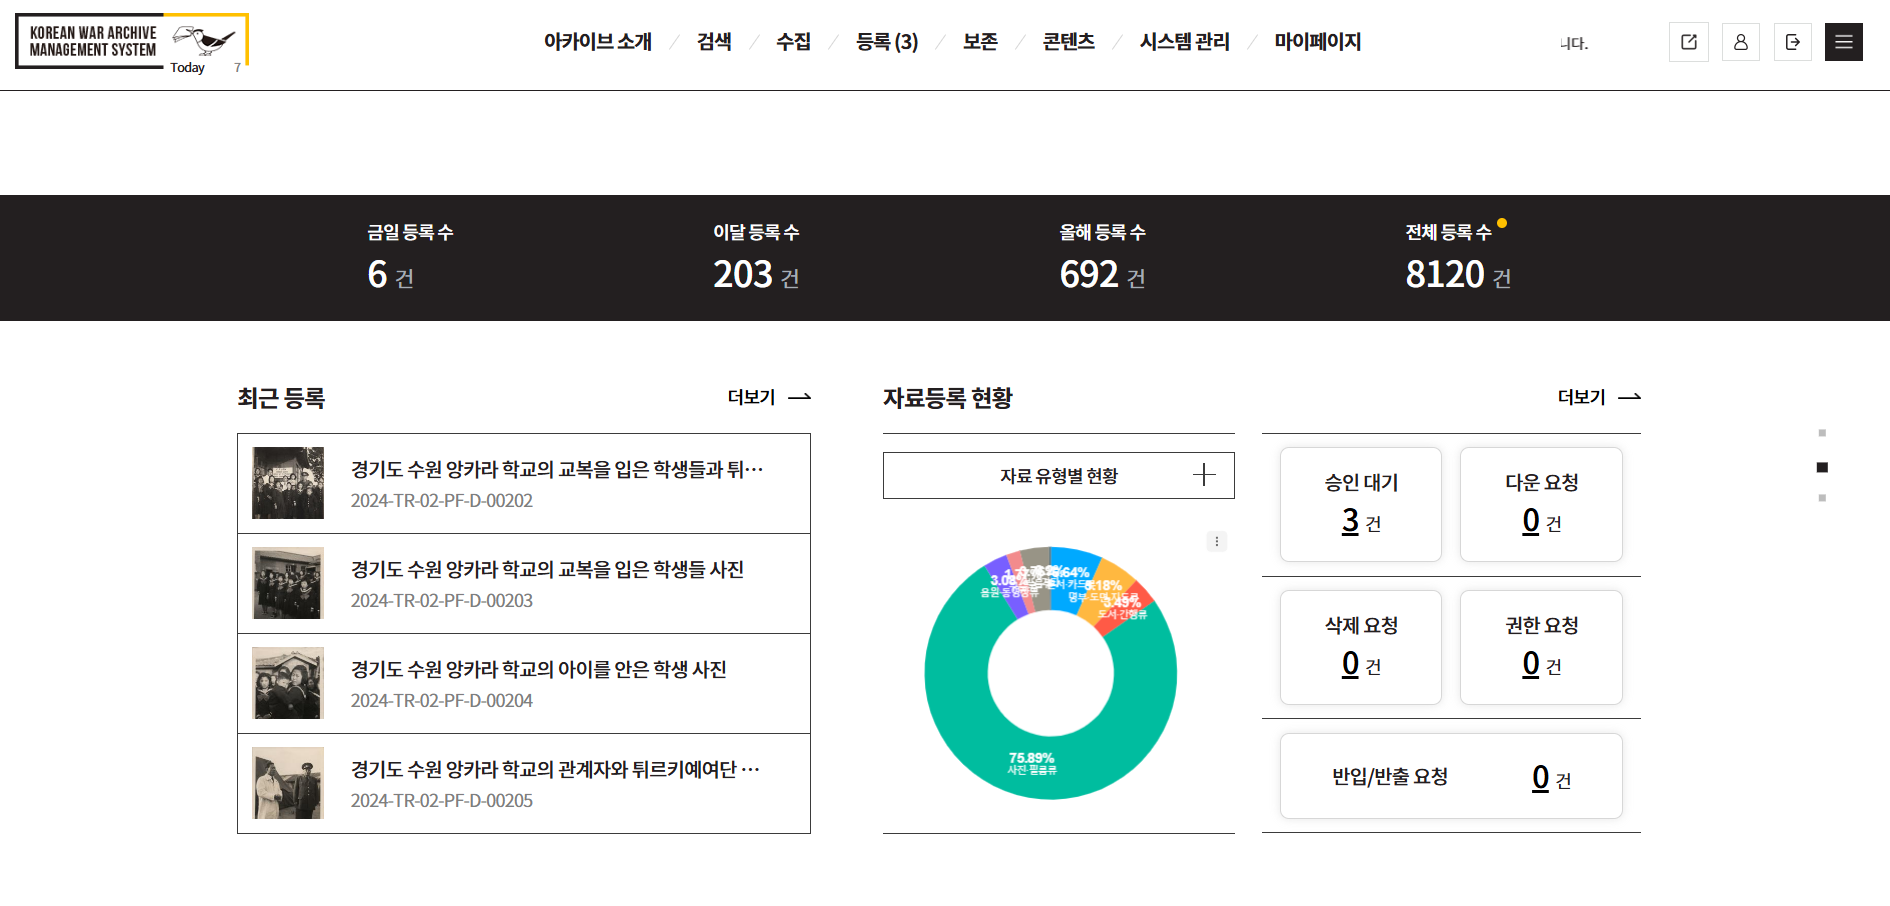This screenshot has width=1890, height=906.
Task: Click the Korean War Archive logo
Action: click(130, 41)
